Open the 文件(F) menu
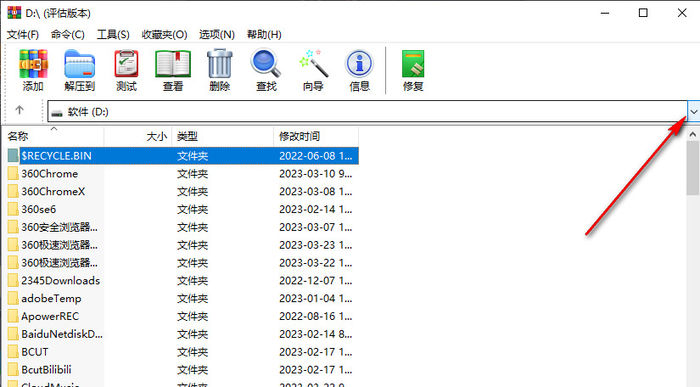The width and height of the screenshot is (700, 387). point(22,34)
